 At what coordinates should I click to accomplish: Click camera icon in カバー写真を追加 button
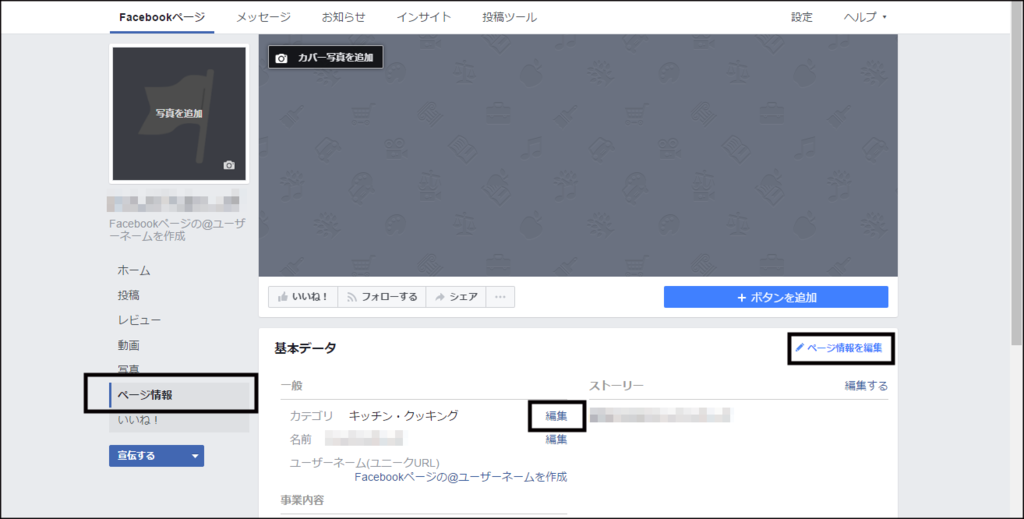(x=281, y=58)
